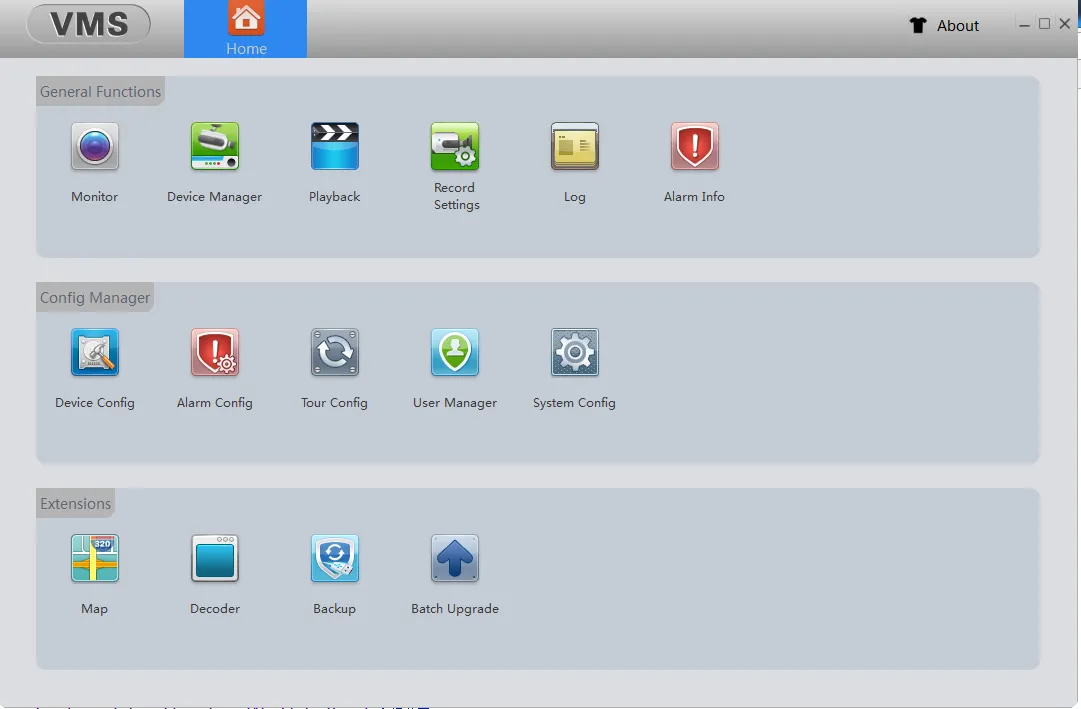Image resolution: width=1081 pixels, height=709 pixels.
Task: Switch to the Home tab
Action: coord(246,29)
